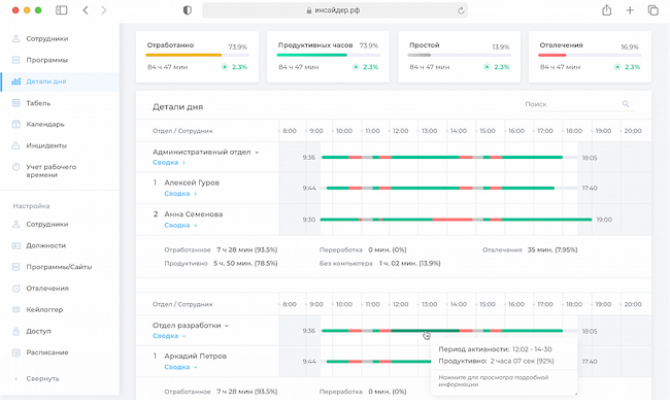Click the Детали дня bar-chart icon
670x400 pixels.
pyautogui.click(x=16, y=81)
